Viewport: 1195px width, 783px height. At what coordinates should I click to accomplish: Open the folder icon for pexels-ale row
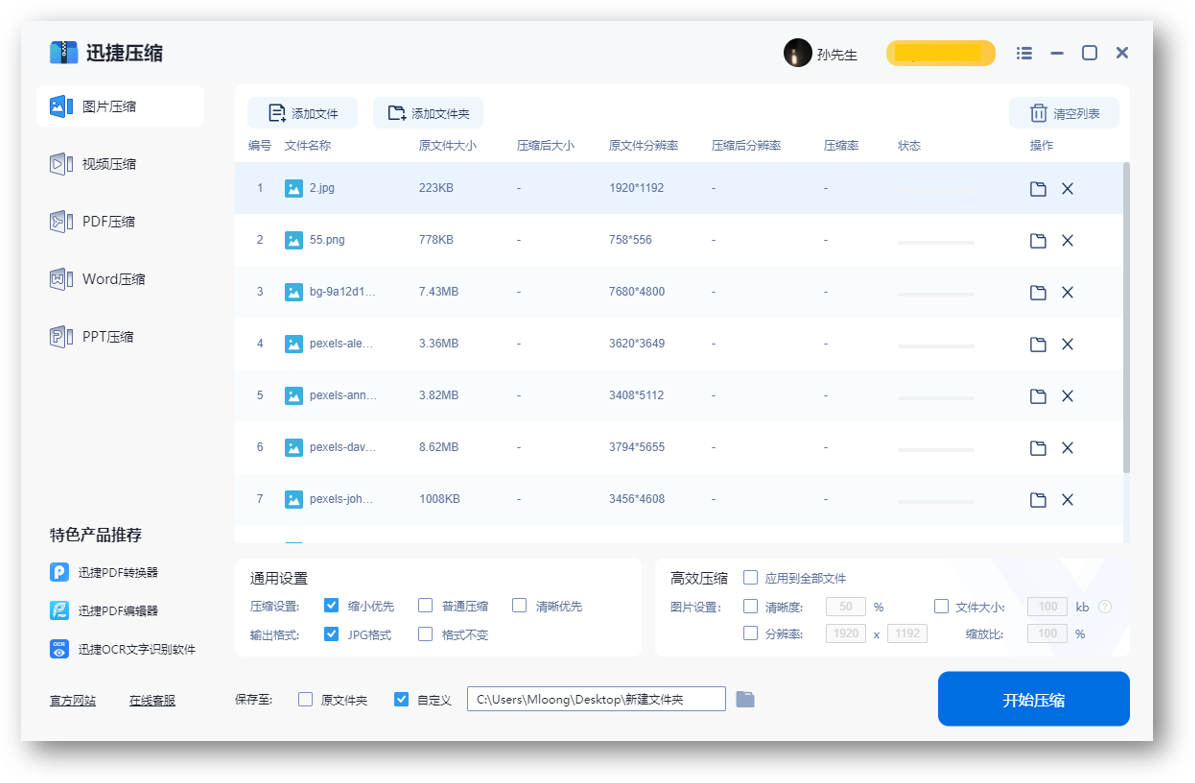[1038, 344]
